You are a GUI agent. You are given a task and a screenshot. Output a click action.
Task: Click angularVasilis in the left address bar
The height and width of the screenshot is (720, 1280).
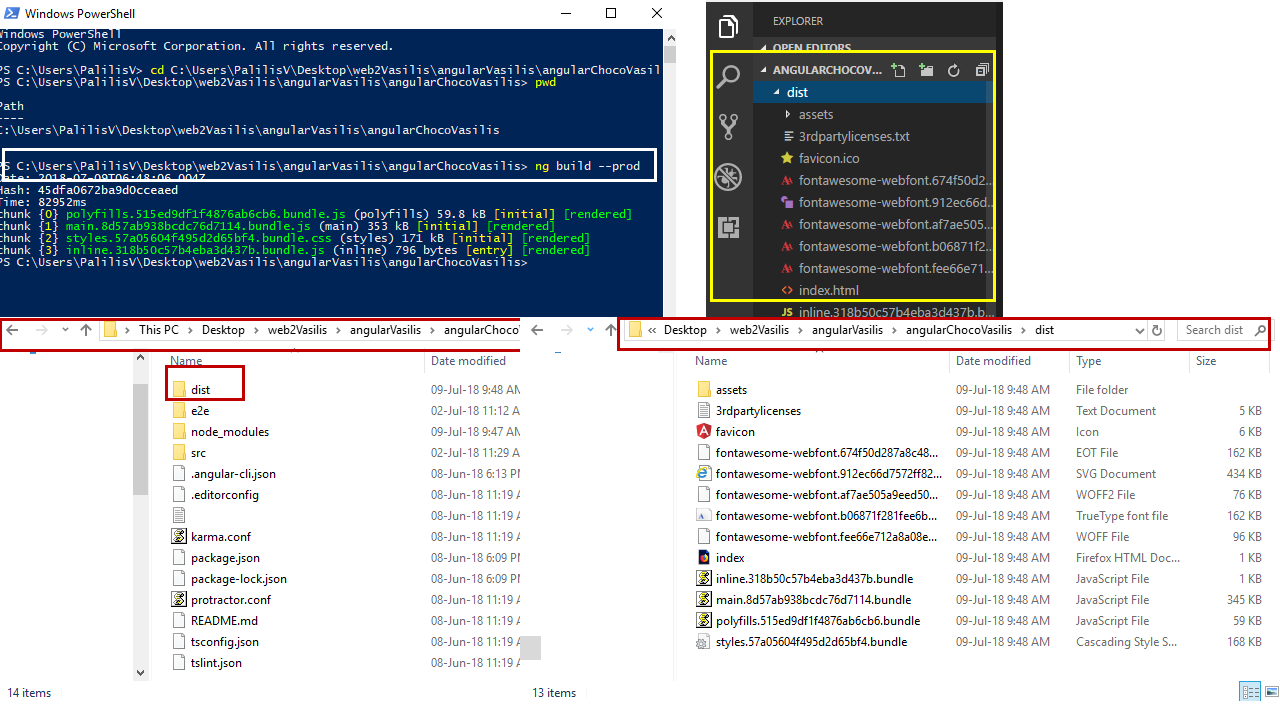[385, 330]
